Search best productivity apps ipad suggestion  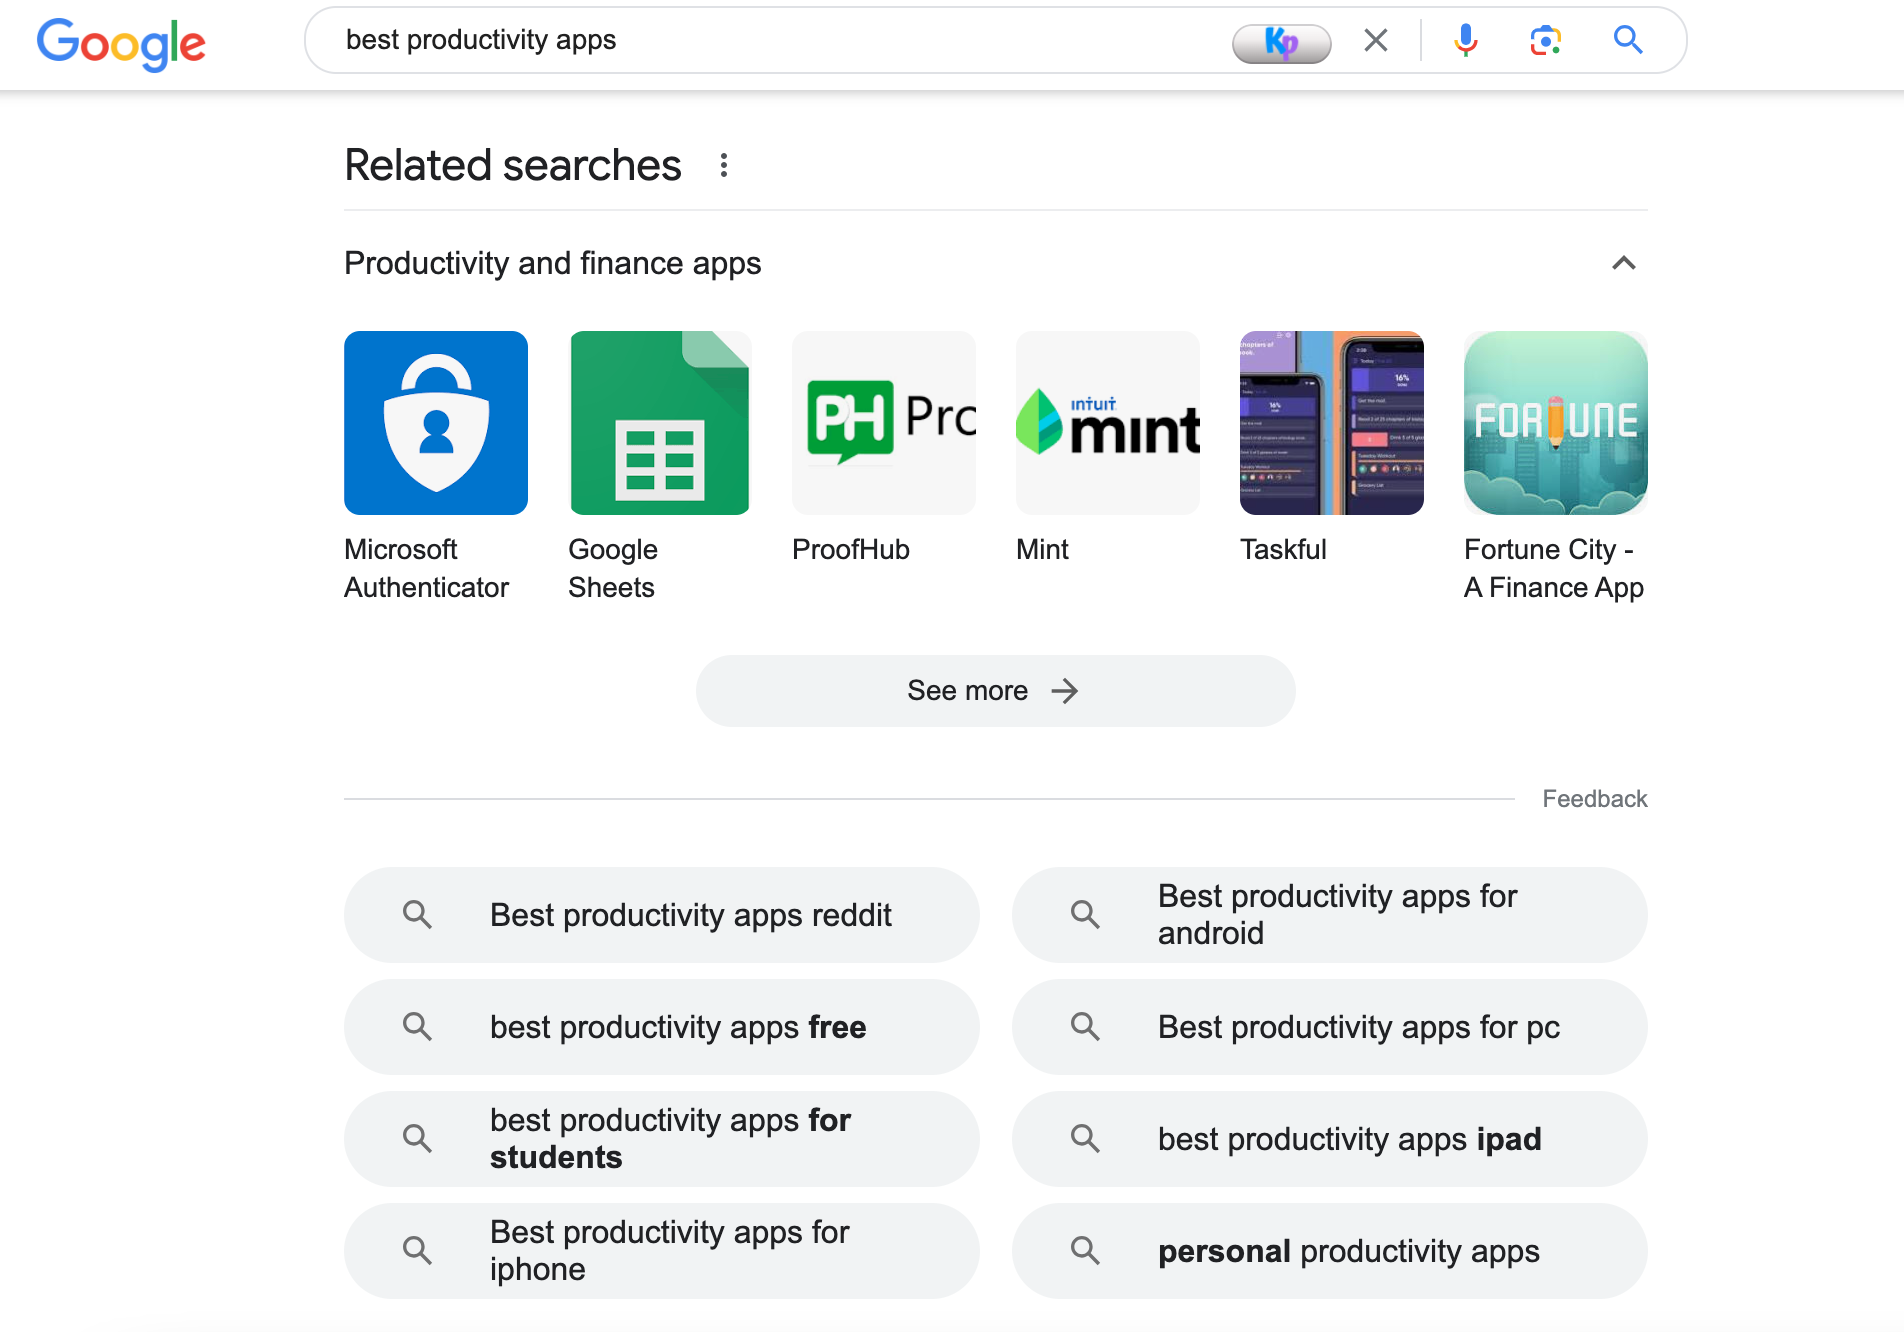[1329, 1139]
